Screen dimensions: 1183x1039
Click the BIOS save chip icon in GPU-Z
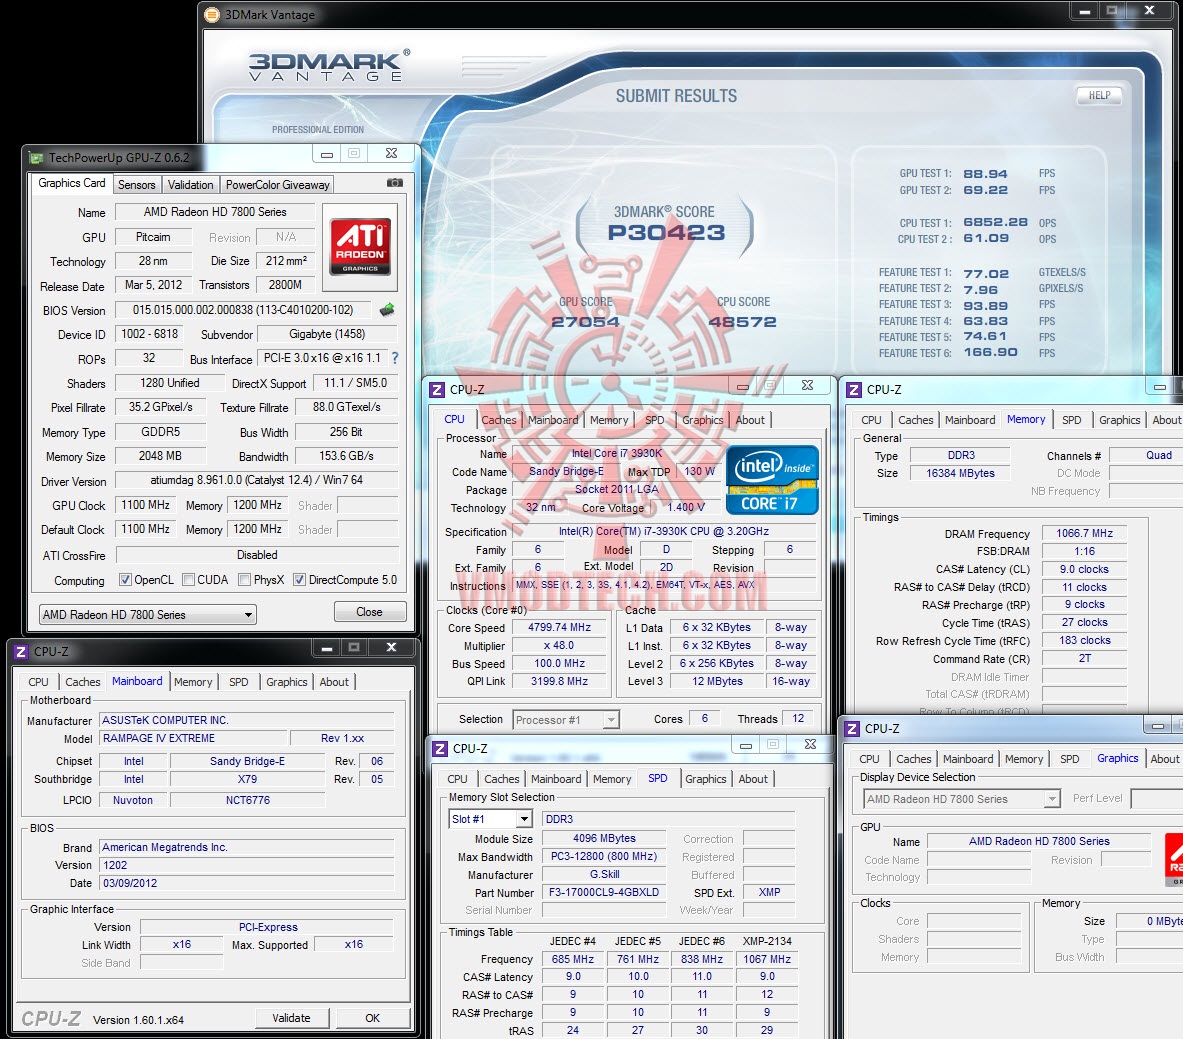[387, 309]
